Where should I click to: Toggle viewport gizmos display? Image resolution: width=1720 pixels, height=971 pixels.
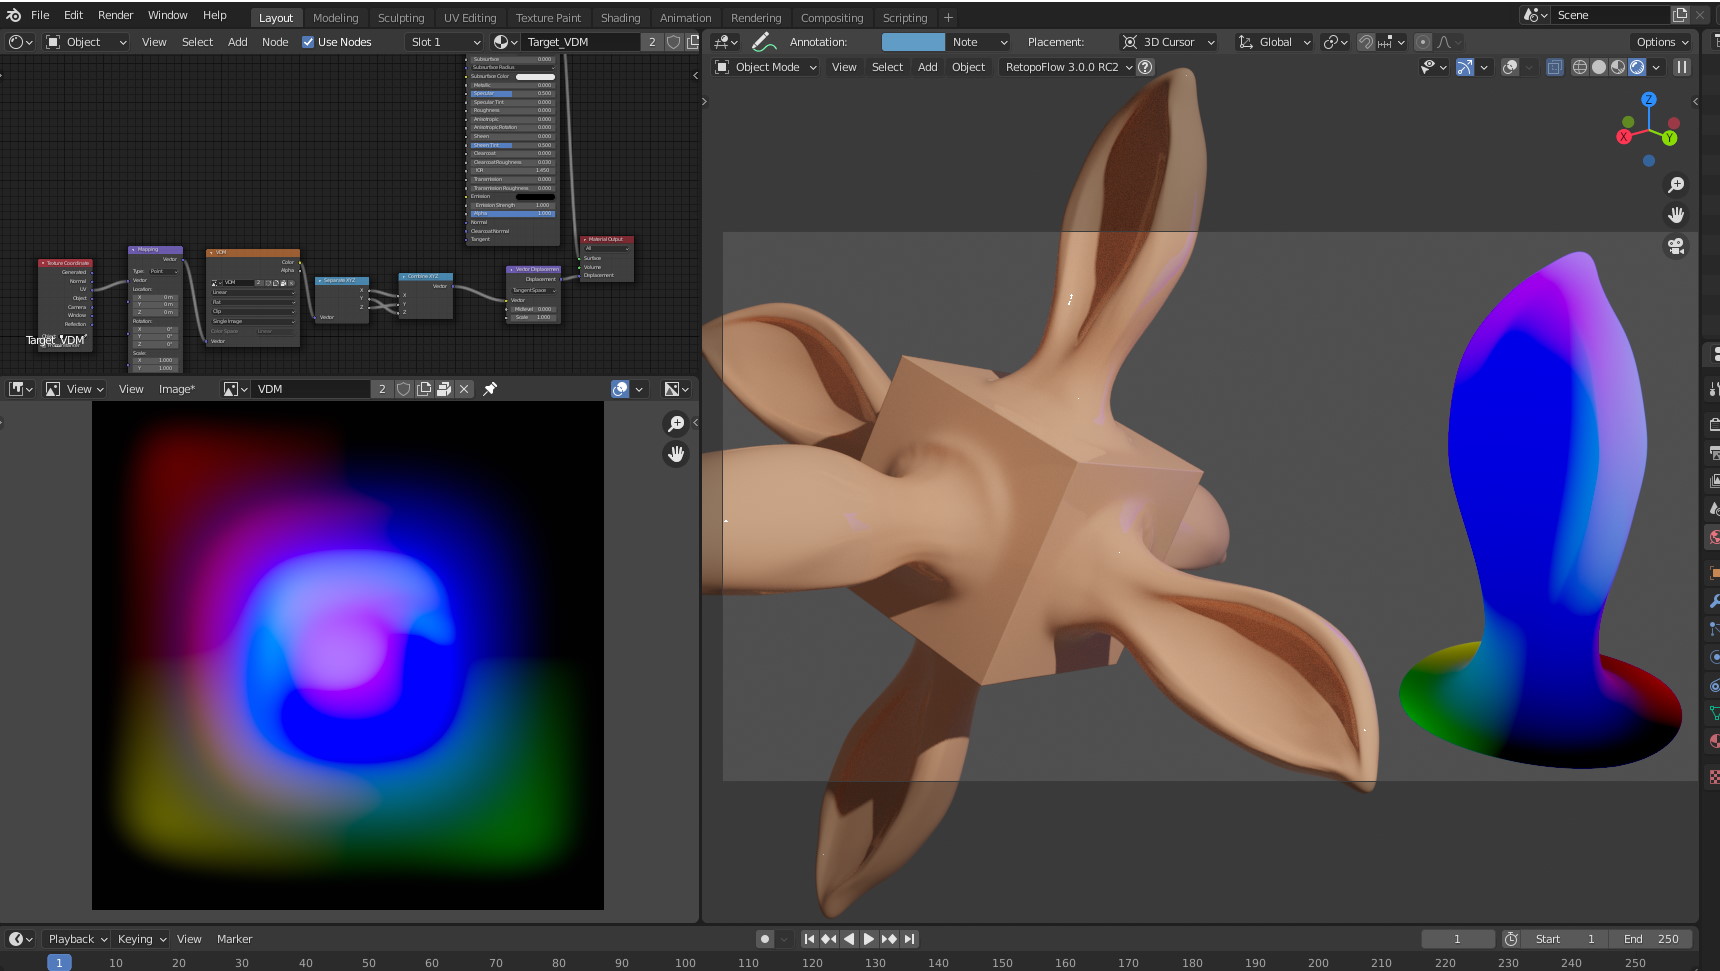point(1465,67)
